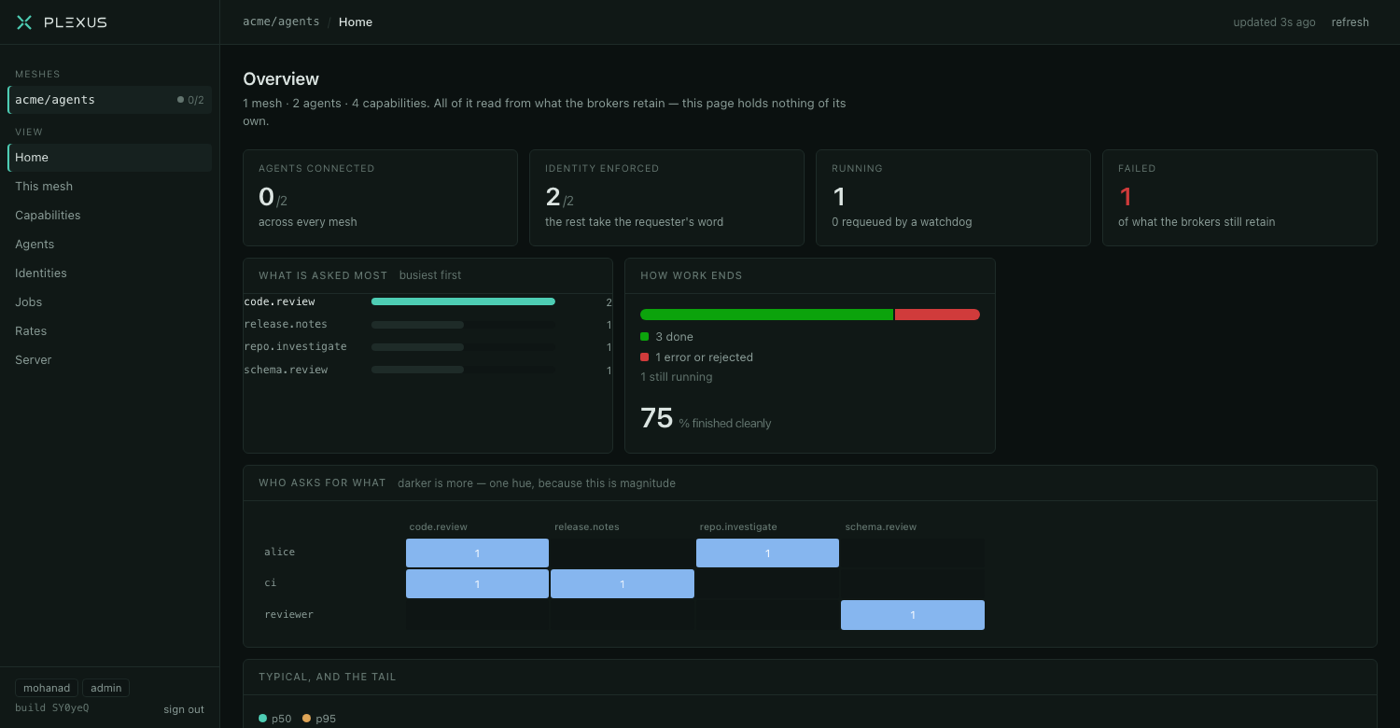Click the Failed stat card
The image size is (1400, 728).
[1240, 198]
